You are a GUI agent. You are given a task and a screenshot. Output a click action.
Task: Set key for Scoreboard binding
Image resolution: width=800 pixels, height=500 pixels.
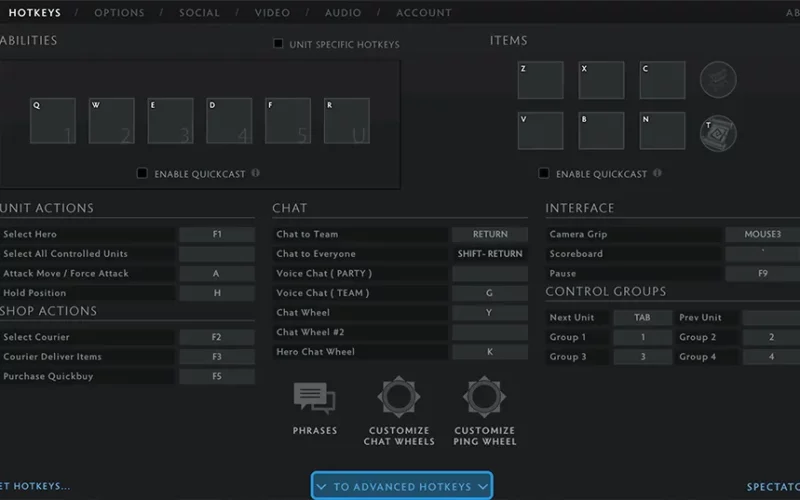[x=763, y=254]
